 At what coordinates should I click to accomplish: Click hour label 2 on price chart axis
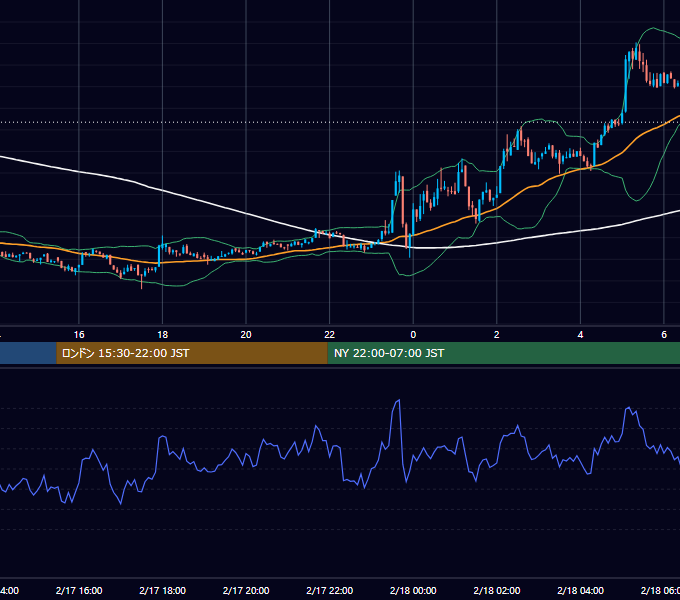pyautogui.click(x=497, y=335)
